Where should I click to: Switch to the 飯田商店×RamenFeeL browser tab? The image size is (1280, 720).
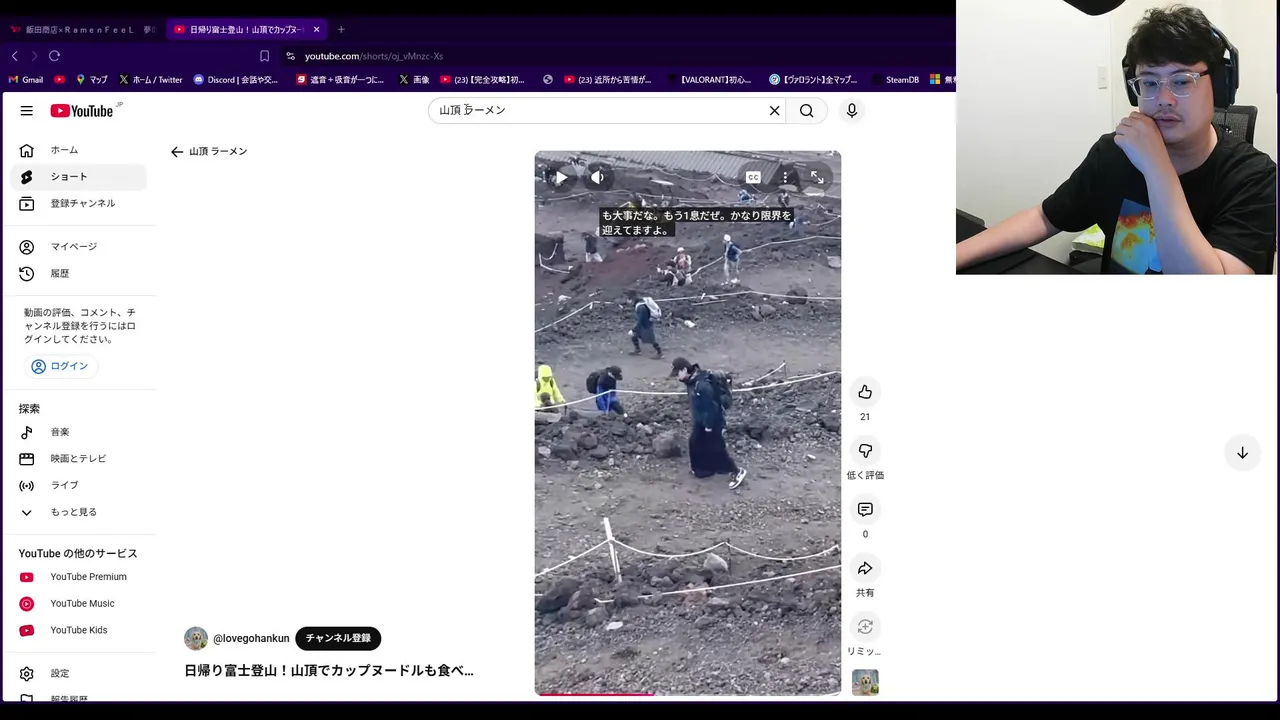[x=82, y=30]
